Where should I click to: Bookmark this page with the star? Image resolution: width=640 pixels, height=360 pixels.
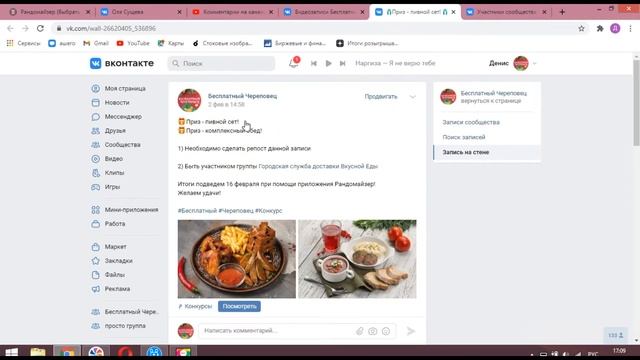581,28
